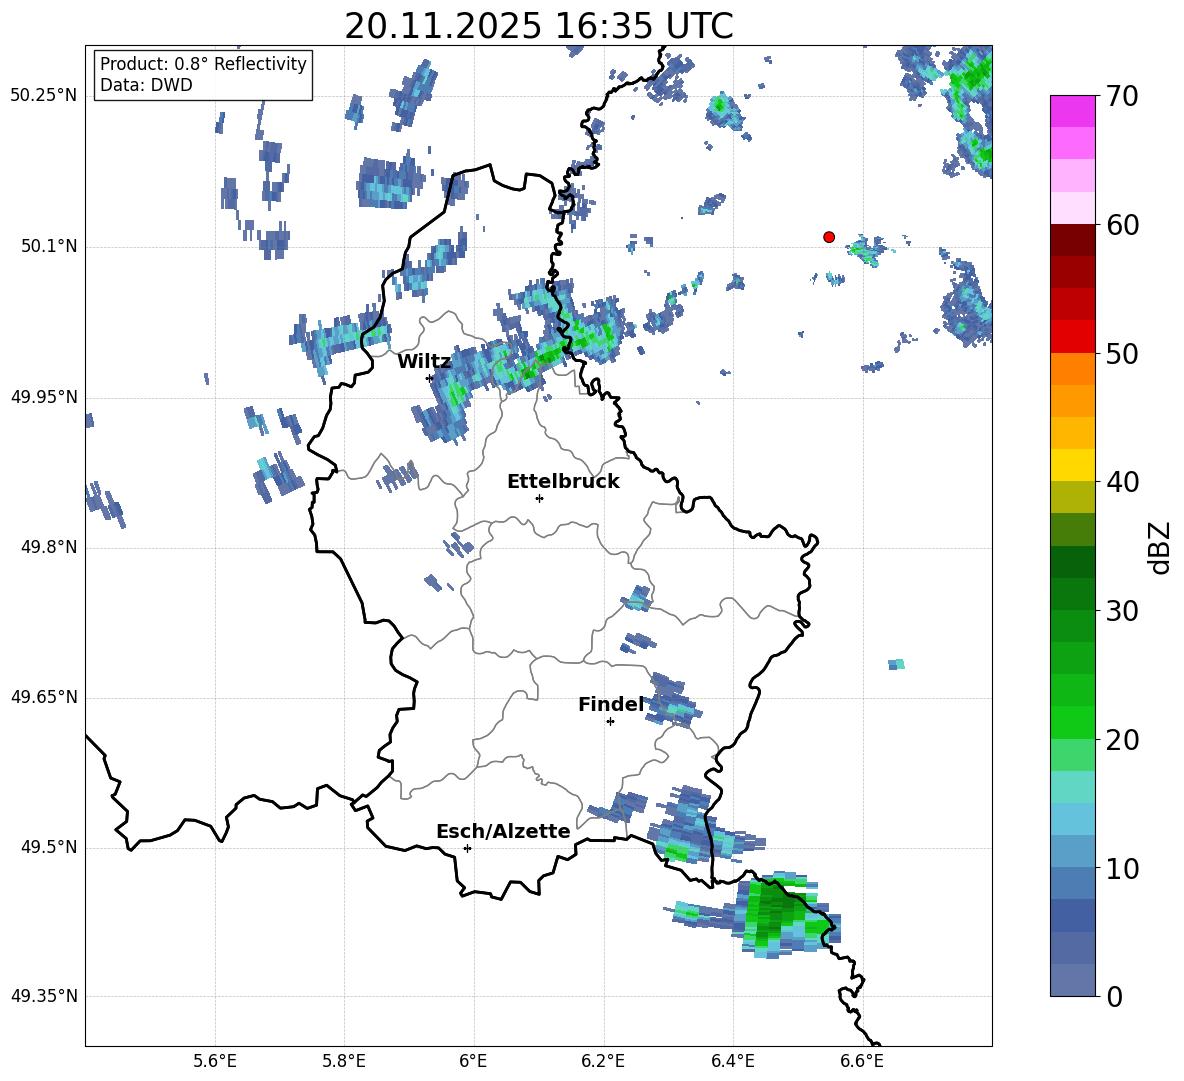Click the 40 value on the colorbar
Screen dimensions: 1184x1081
(x=1121, y=482)
